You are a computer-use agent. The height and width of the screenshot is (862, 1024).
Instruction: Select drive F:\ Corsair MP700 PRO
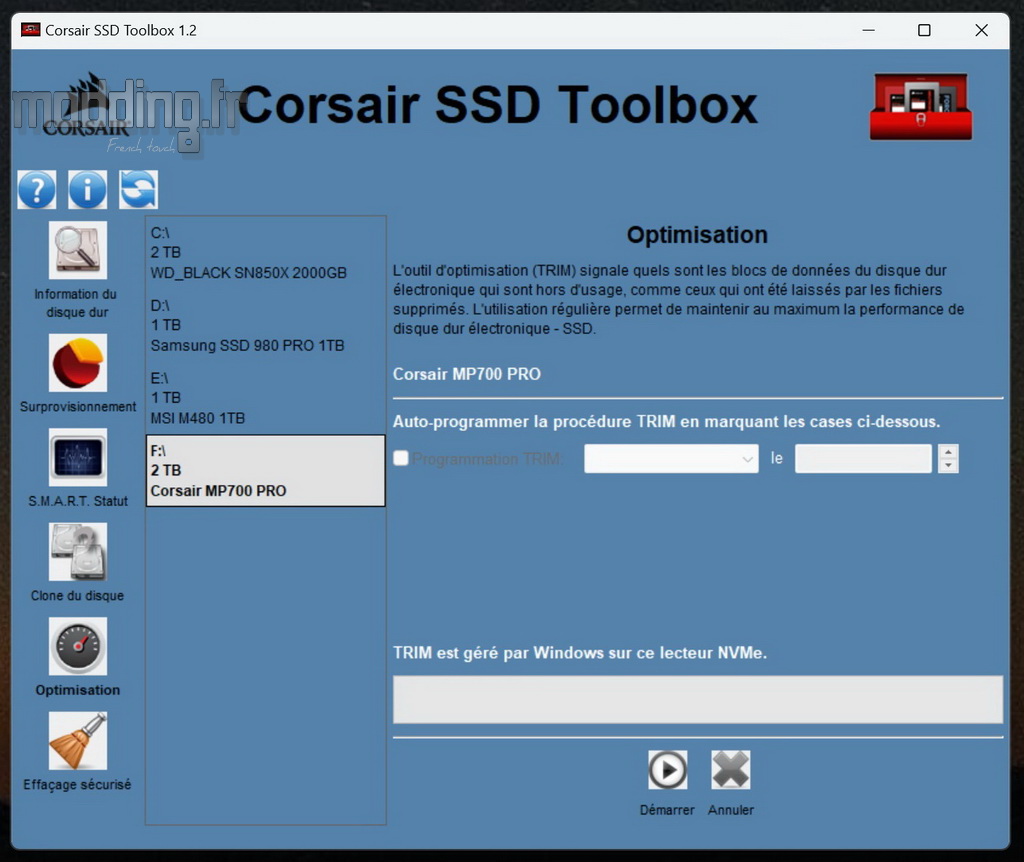click(x=265, y=471)
